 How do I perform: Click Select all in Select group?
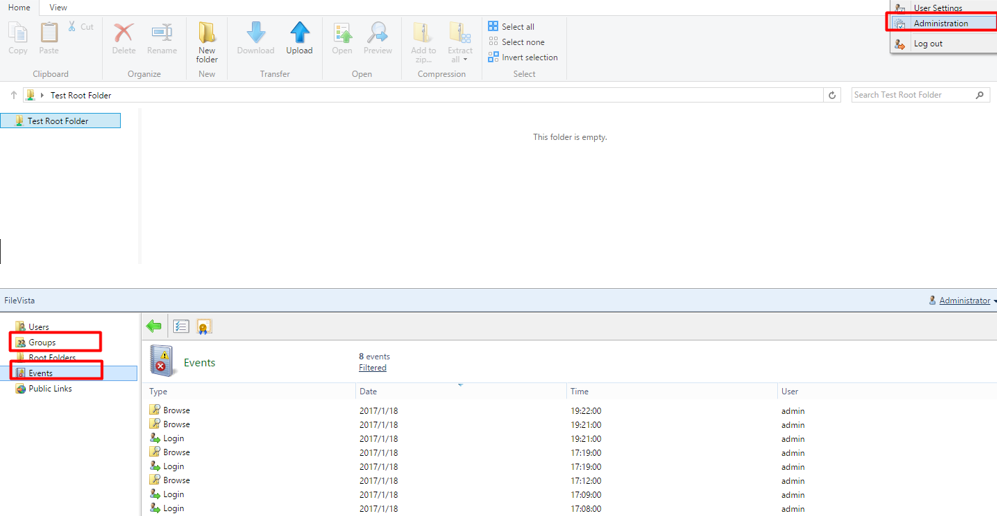[x=511, y=27]
